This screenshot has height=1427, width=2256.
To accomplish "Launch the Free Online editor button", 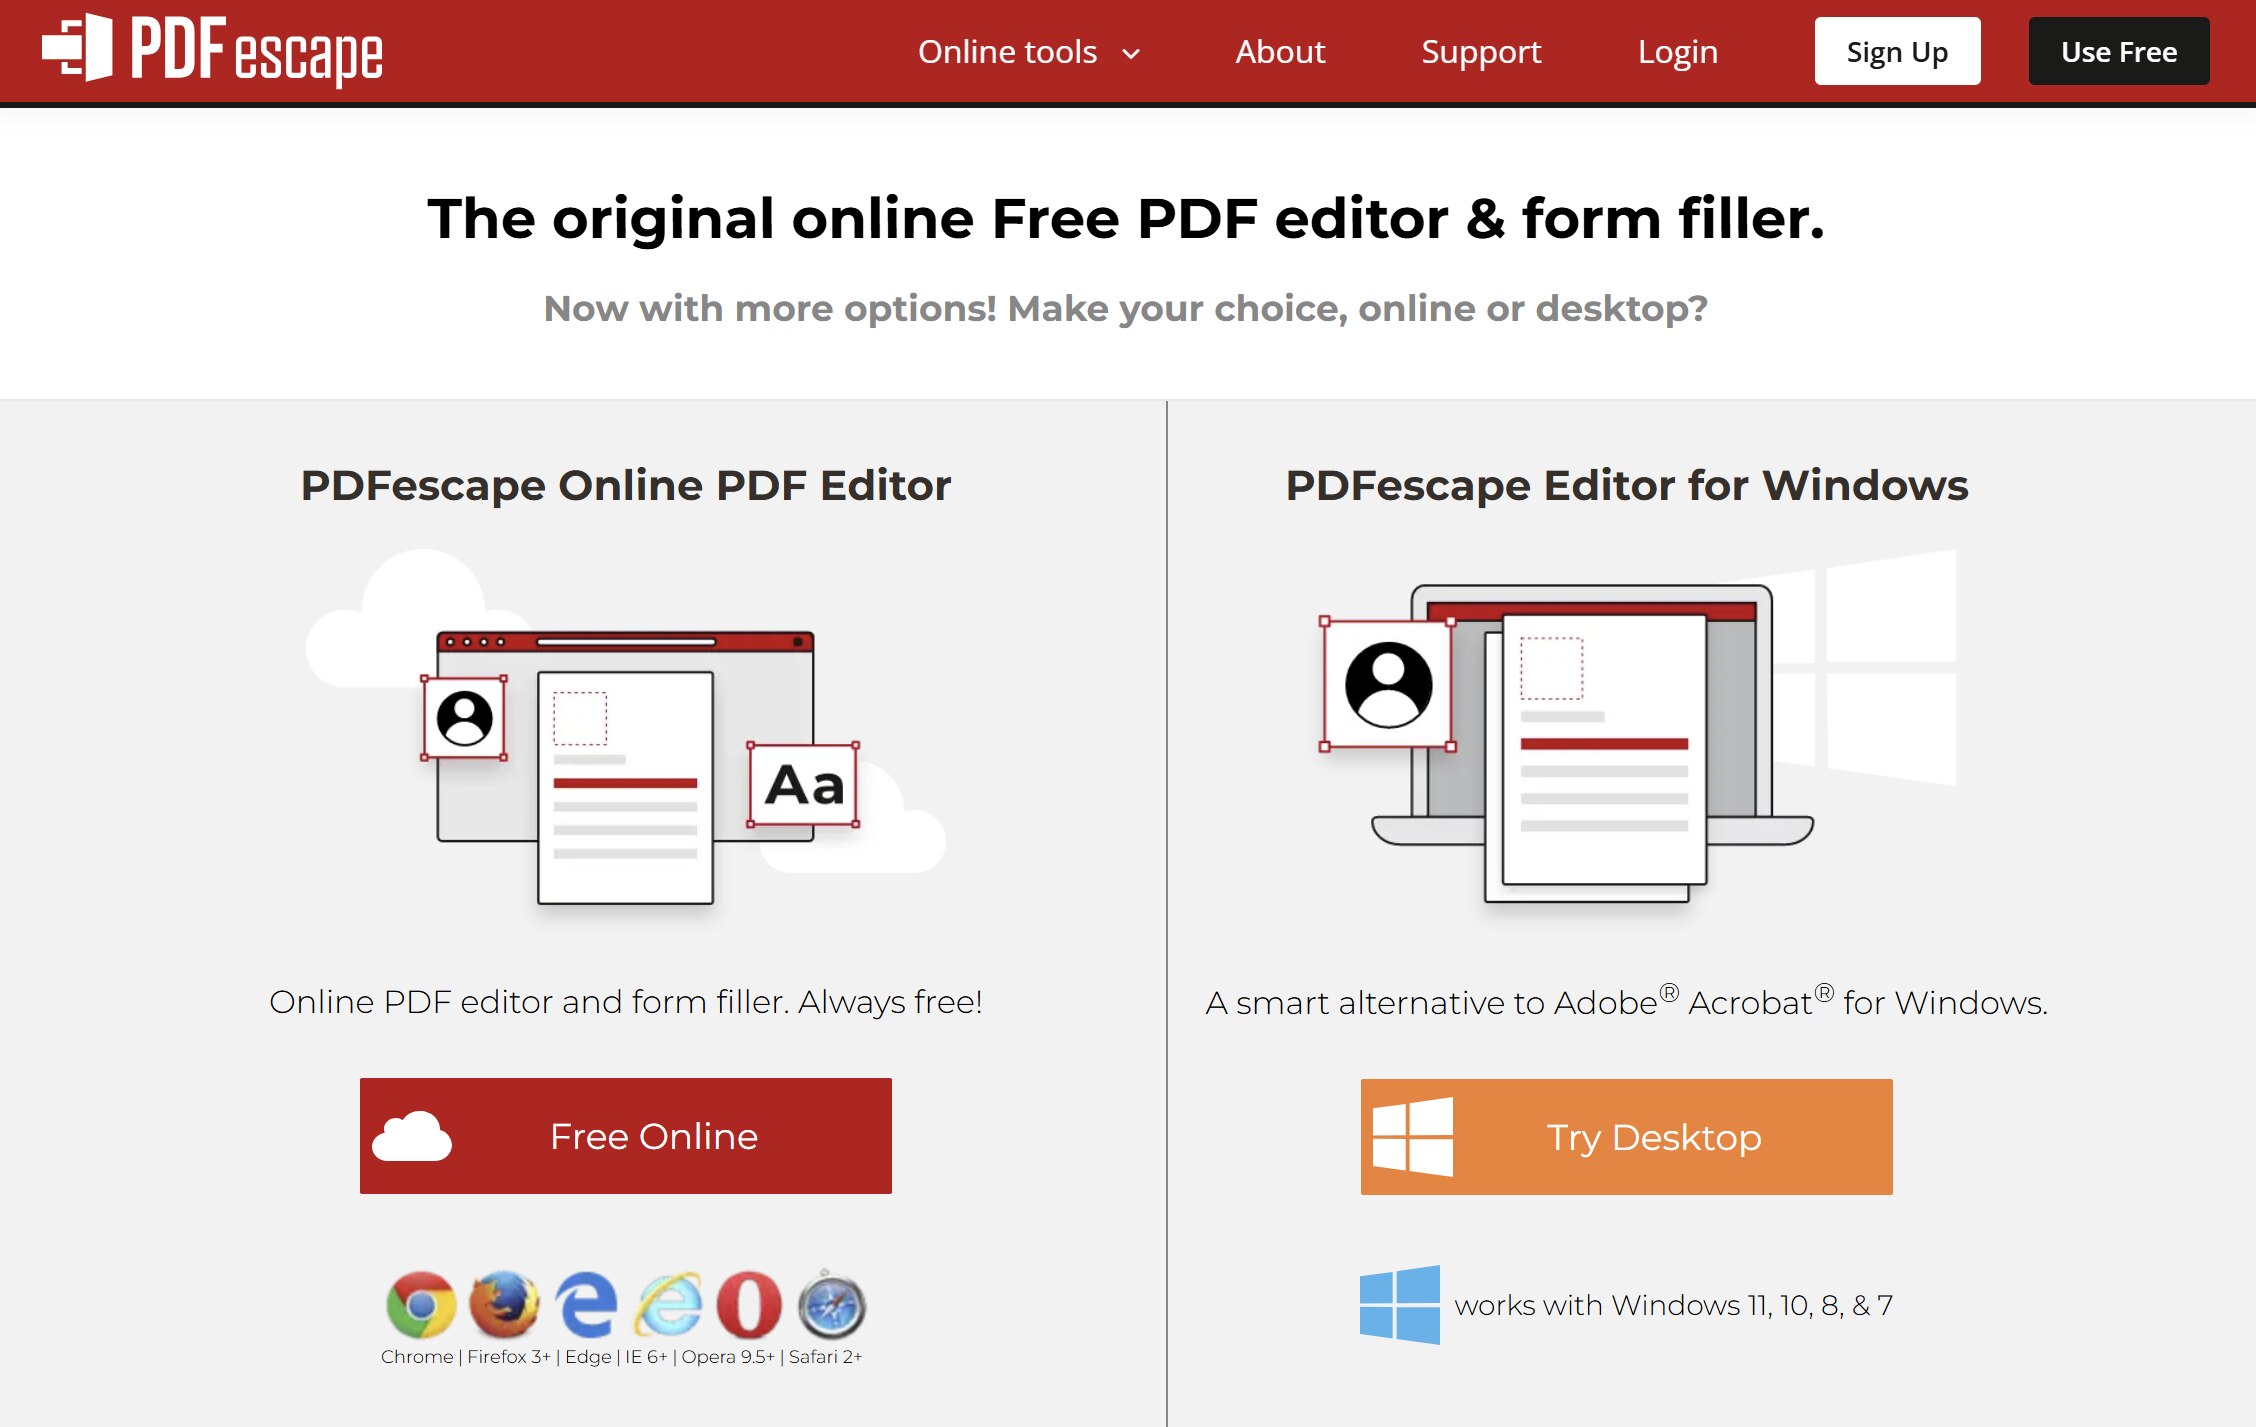I will point(626,1136).
